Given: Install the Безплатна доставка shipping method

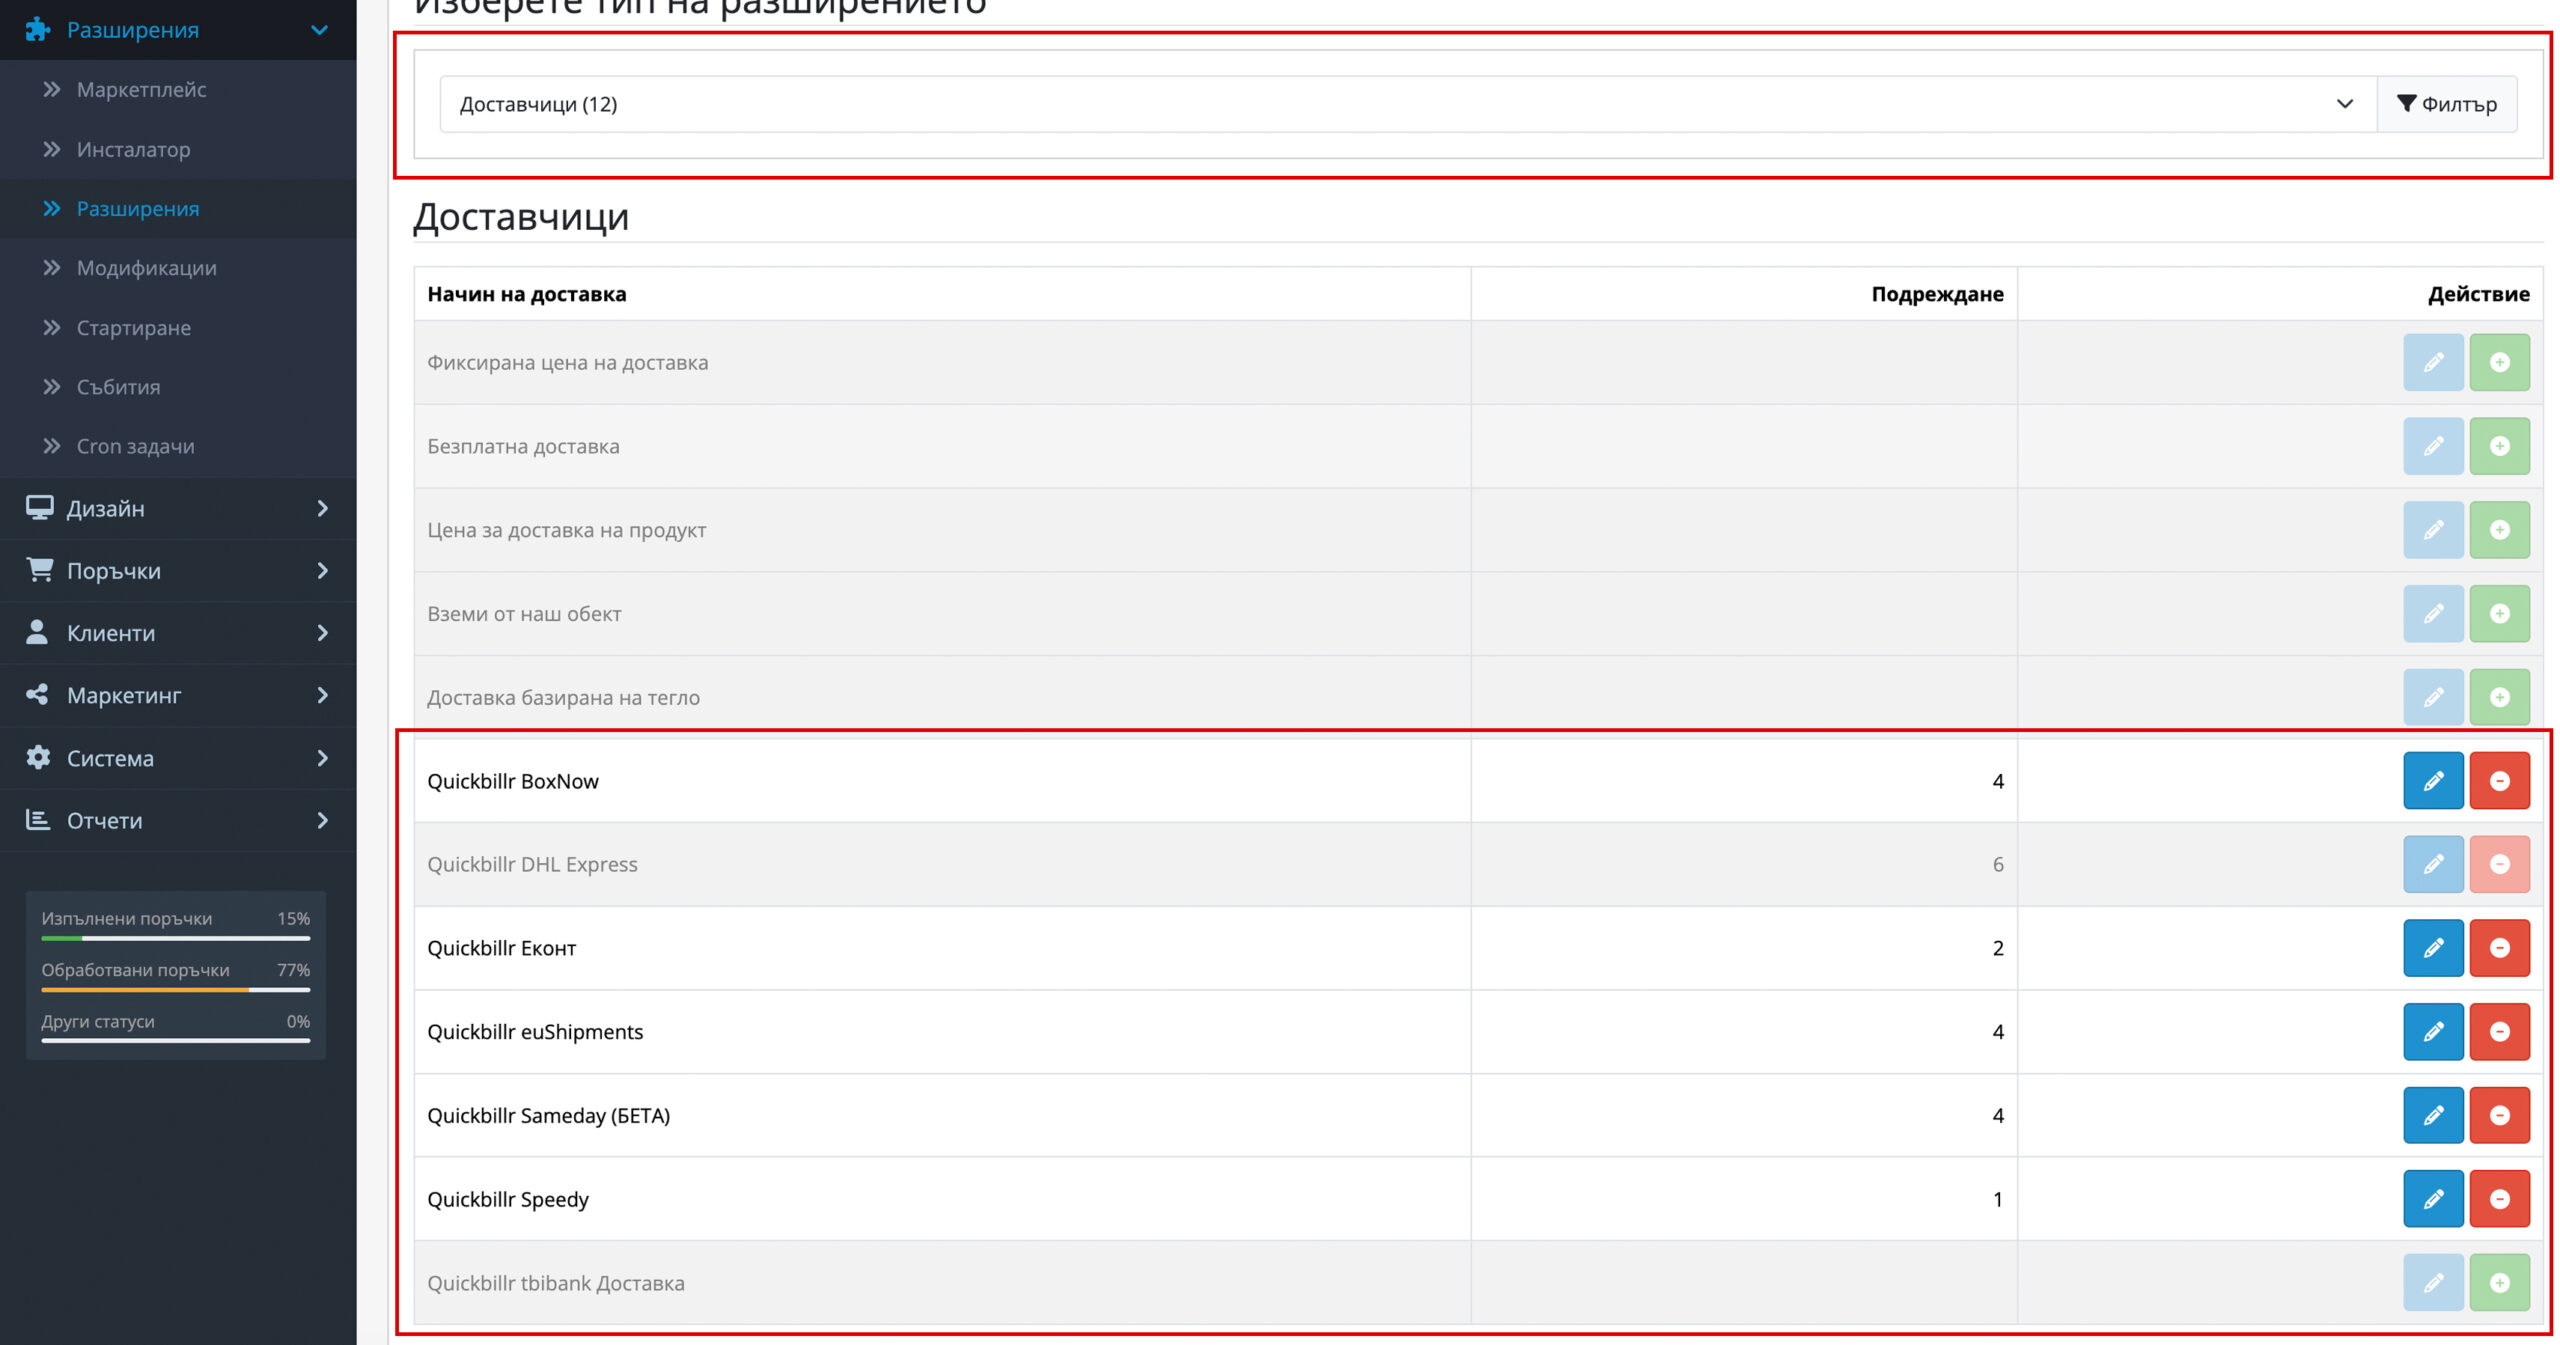Looking at the screenshot, I should [x=2498, y=446].
